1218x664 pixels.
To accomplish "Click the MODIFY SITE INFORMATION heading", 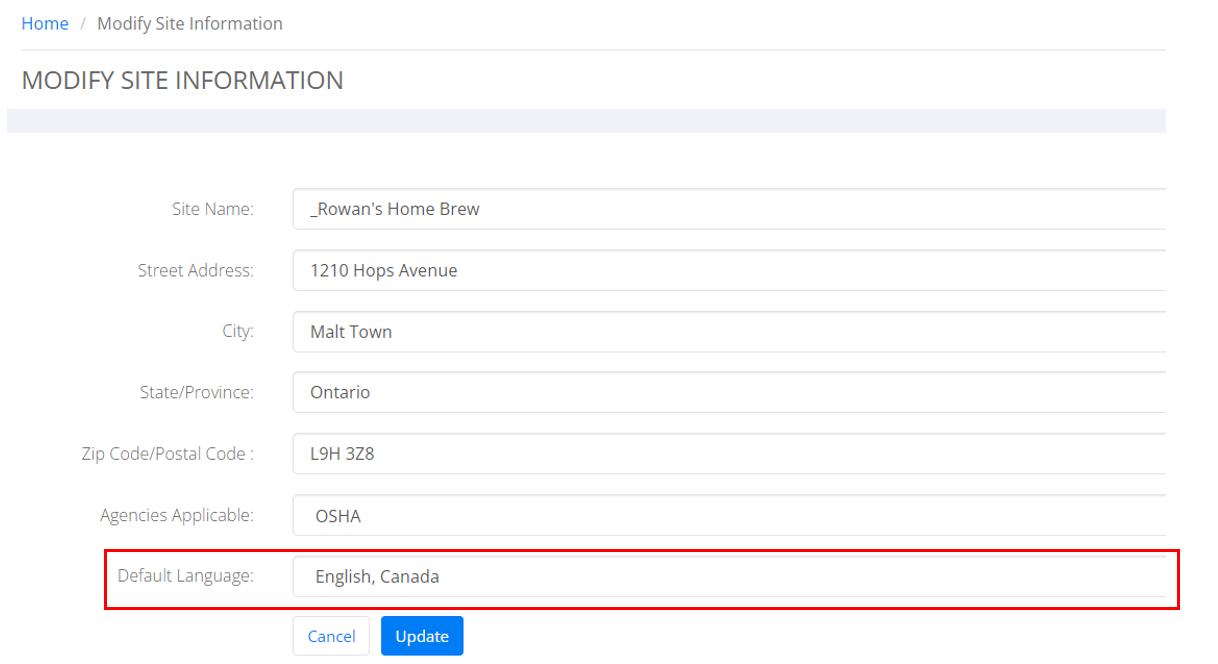I will [x=182, y=80].
